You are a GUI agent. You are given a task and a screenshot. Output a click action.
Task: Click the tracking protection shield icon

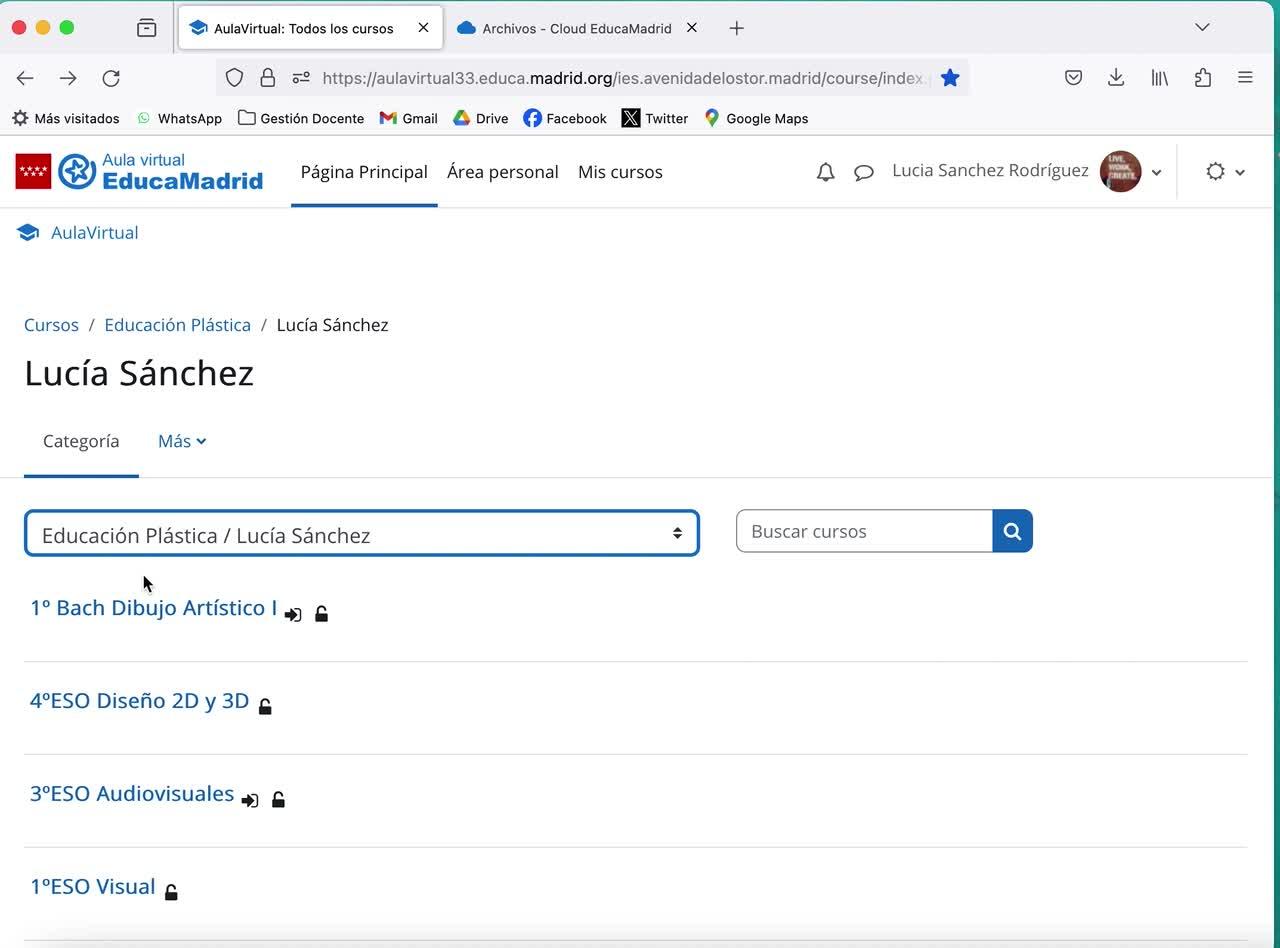234,78
